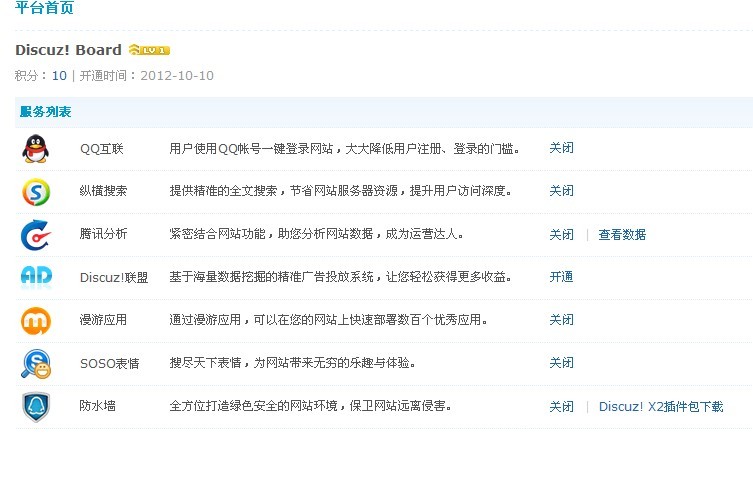Click the 开通时间 2012-10-10 text
Viewport: 753px width, 477px height.
coord(146,76)
